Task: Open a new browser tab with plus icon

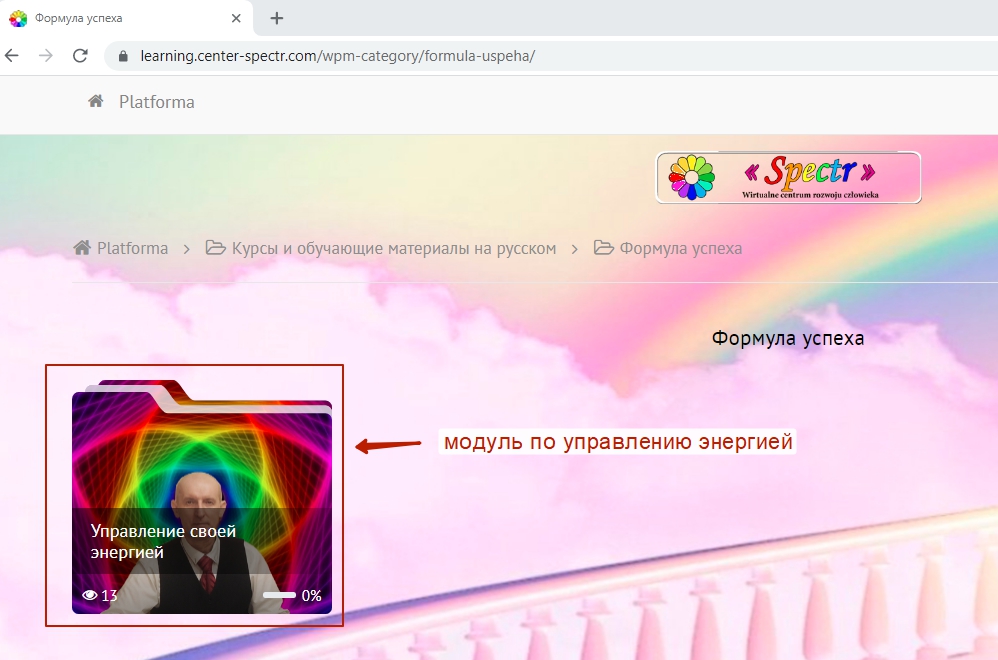Action: [x=276, y=18]
